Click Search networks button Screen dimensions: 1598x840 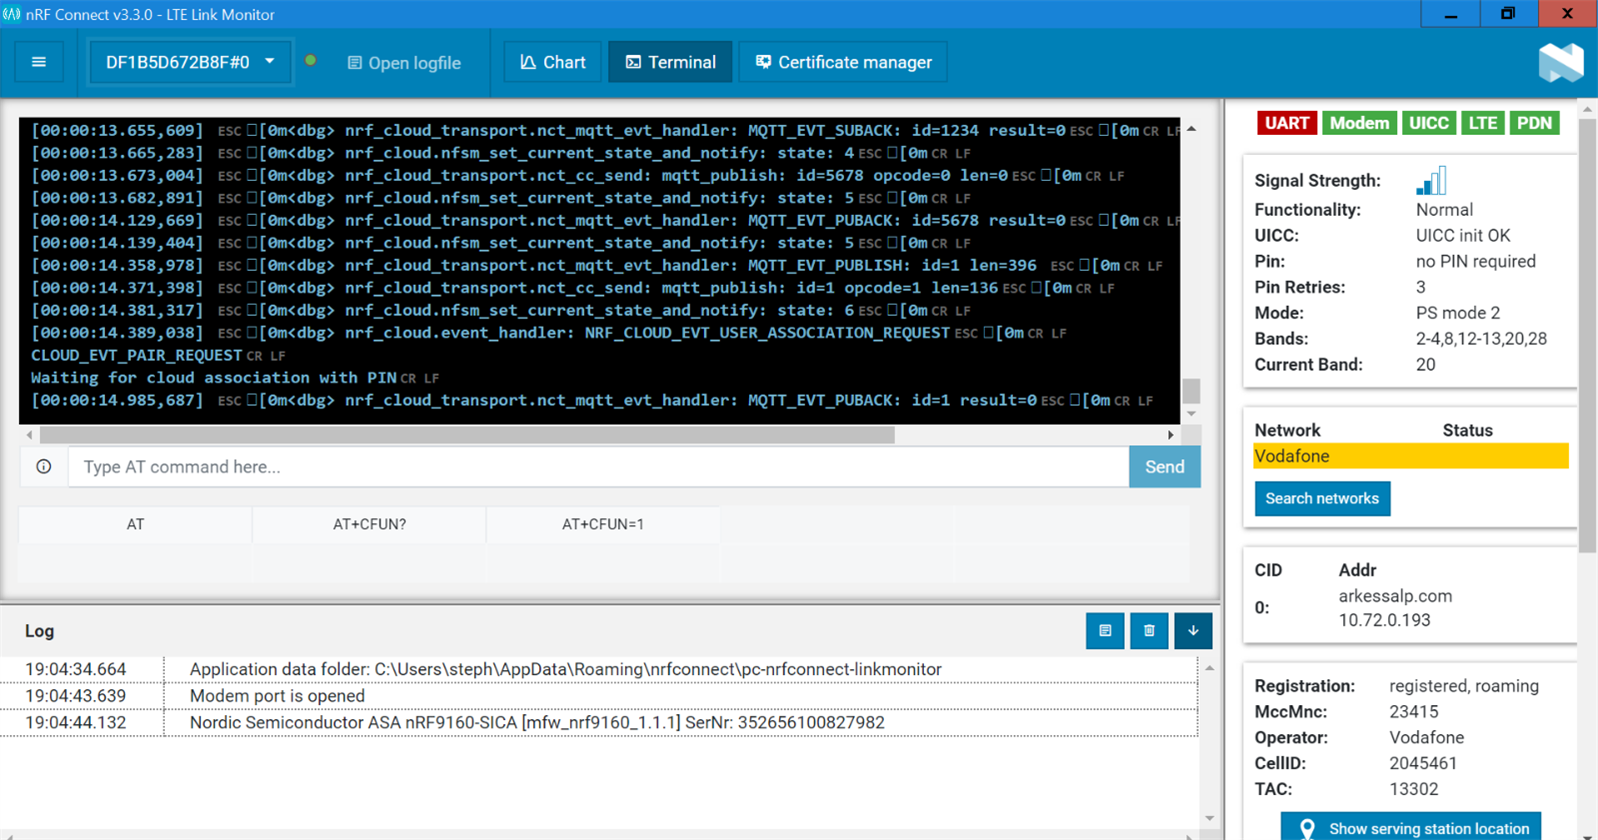[1322, 498]
